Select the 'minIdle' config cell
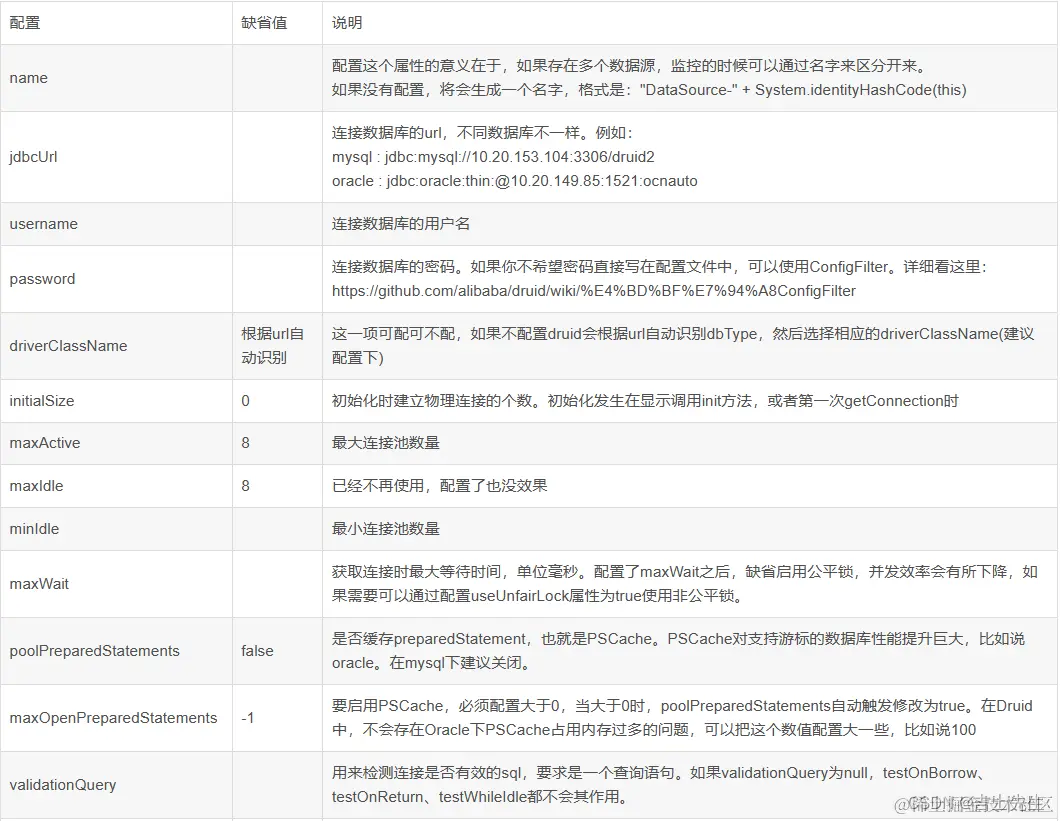1060x821 pixels. click(116, 529)
